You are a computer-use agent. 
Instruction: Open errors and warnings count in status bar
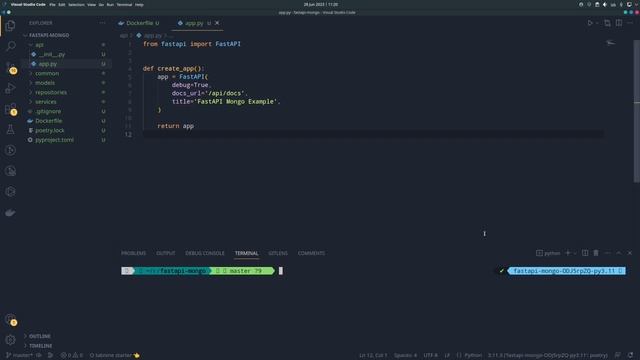[71, 356]
